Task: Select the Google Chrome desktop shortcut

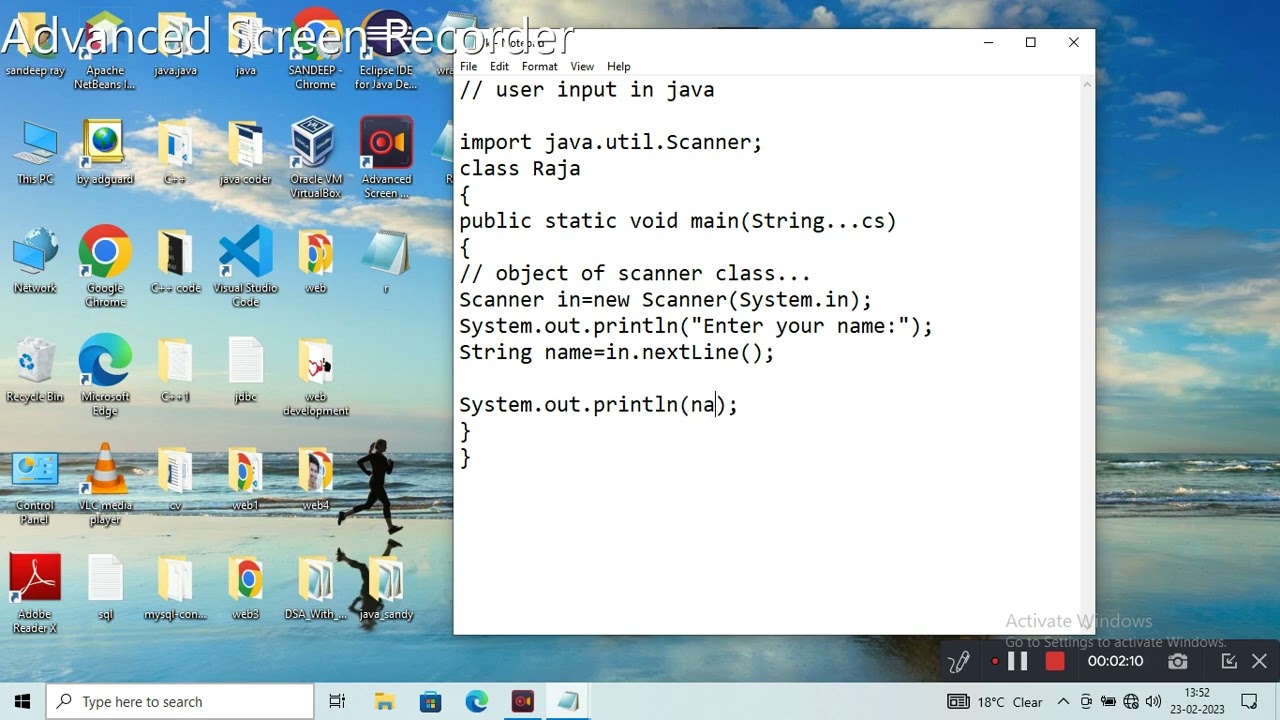Action: 105,267
